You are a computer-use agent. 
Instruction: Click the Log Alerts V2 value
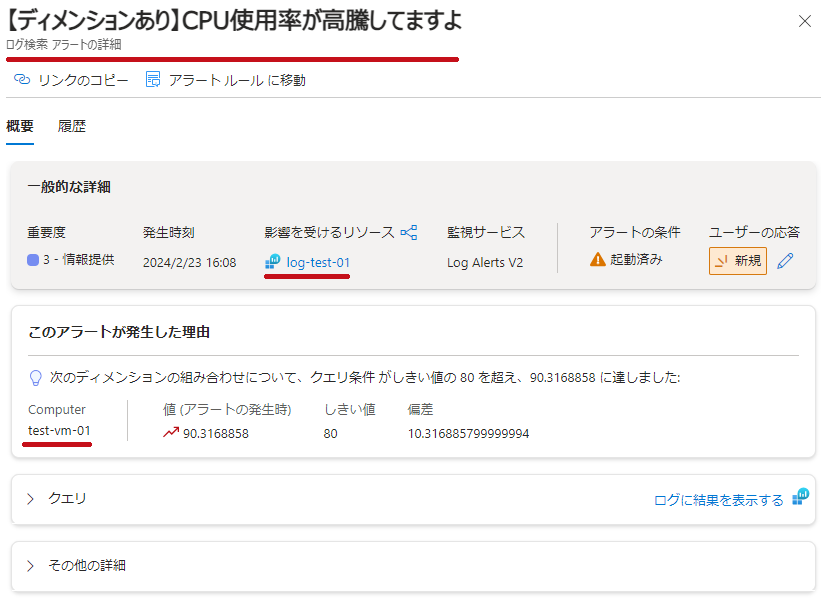485,262
